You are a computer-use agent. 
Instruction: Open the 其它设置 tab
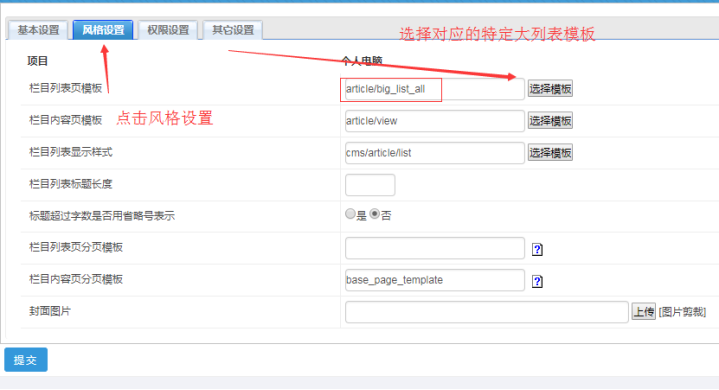click(x=233, y=30)
